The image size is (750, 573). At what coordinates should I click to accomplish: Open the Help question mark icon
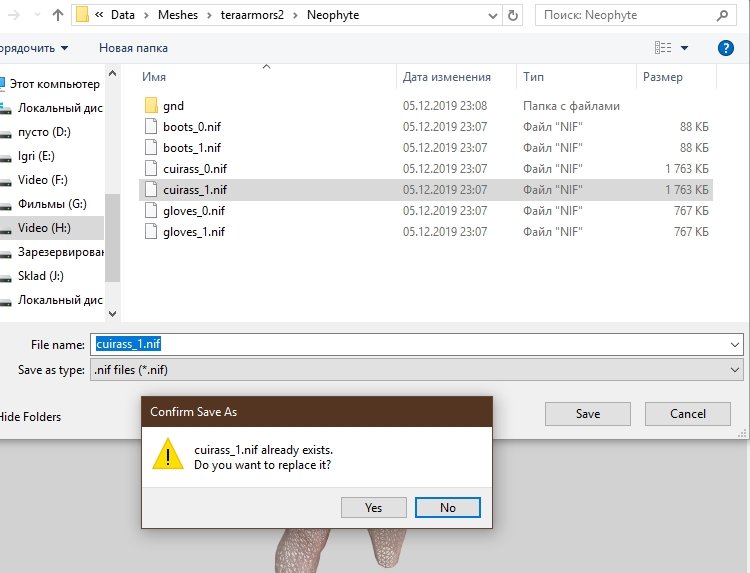pyautogui.click(x=726, y=48)
